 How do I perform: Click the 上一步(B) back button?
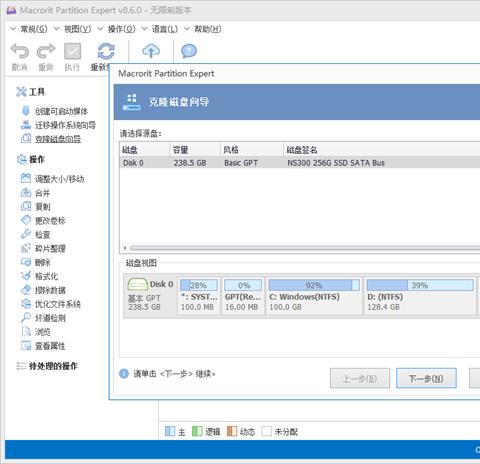(360, 378)
